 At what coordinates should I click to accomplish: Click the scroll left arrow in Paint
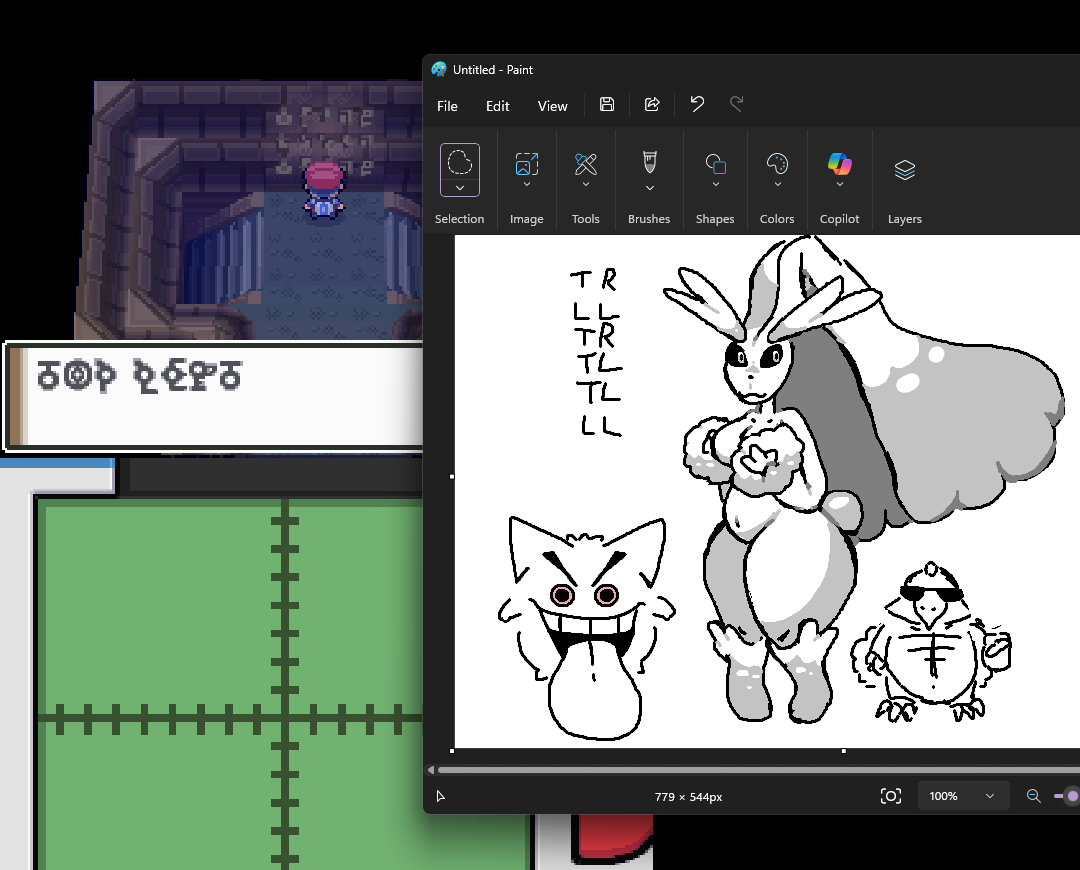[x=431, y=770]
